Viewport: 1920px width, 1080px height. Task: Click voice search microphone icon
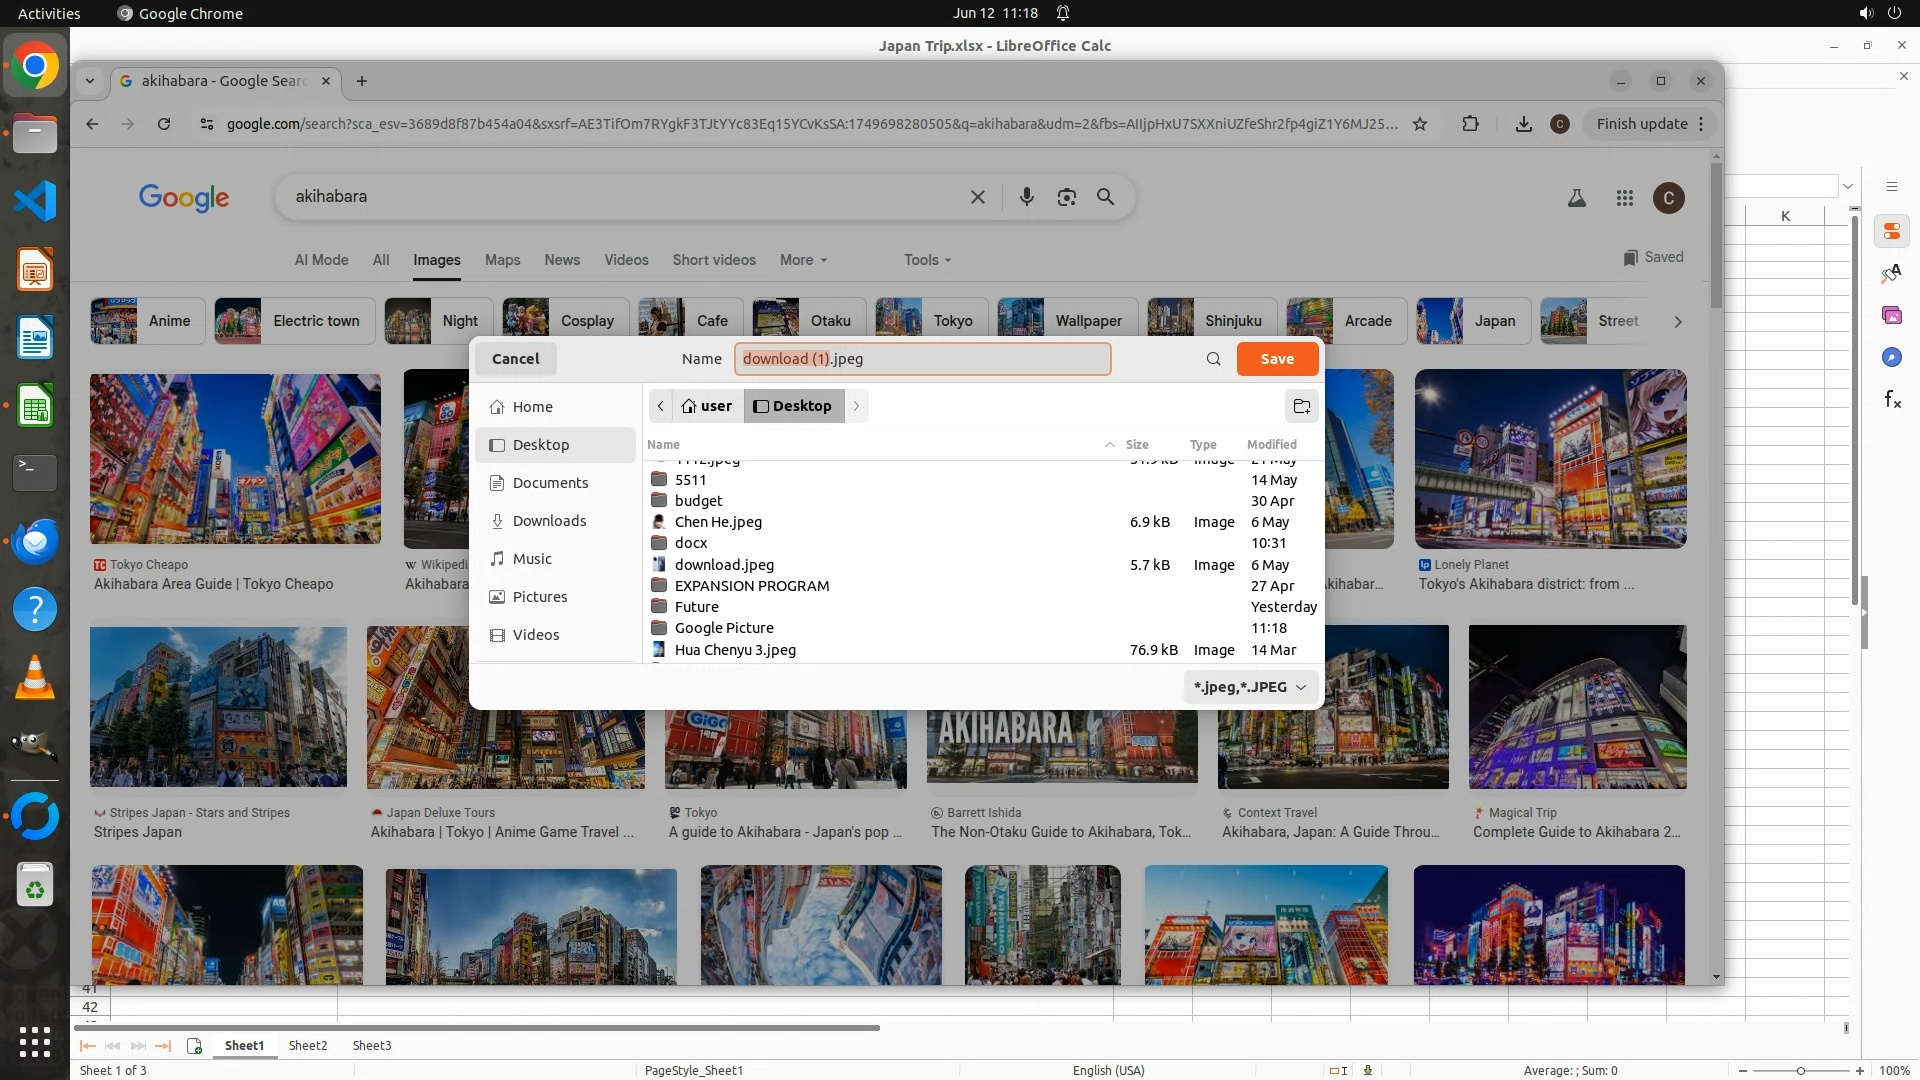coord(1026,197)
